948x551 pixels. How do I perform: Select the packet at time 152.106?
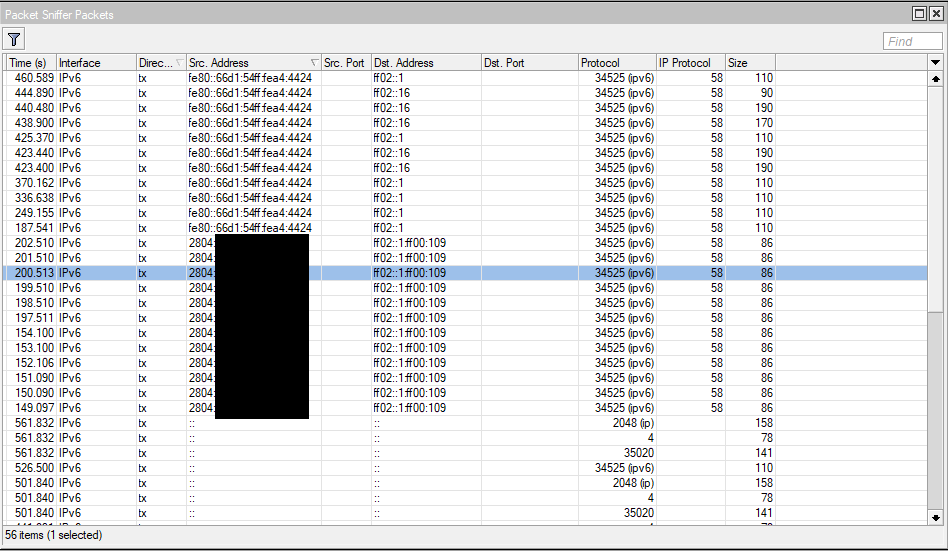click(x=464, y=363)
